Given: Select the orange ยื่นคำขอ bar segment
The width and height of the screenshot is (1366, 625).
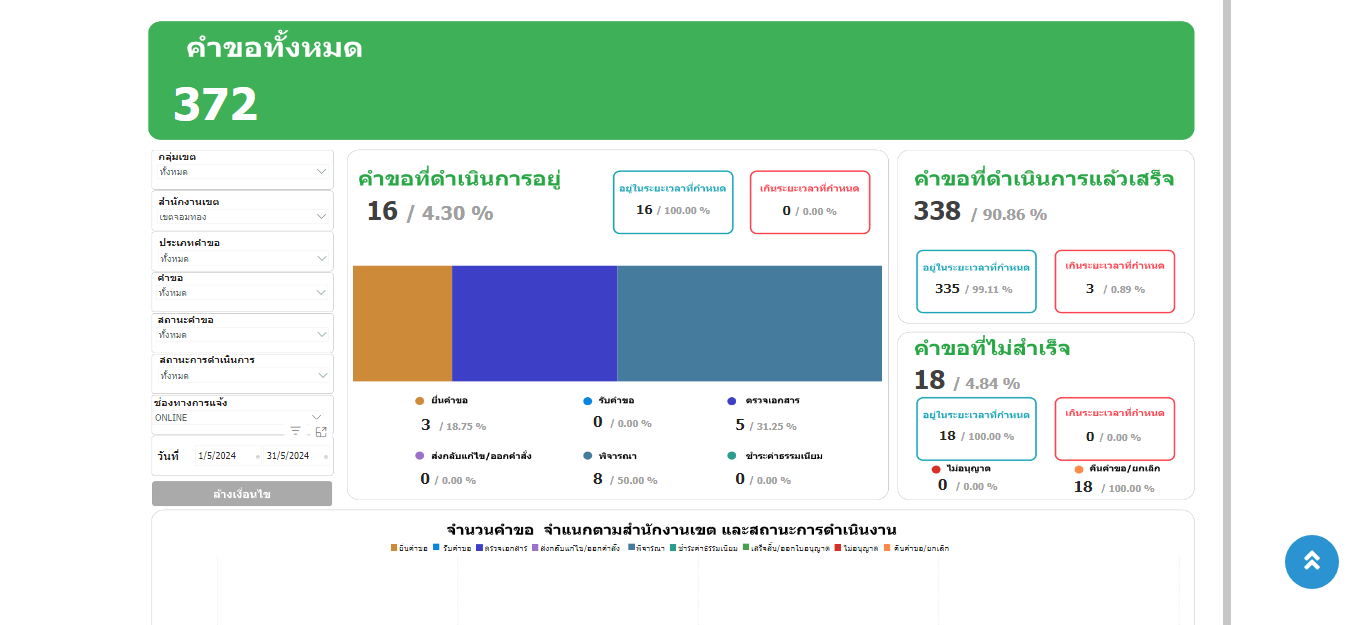Looking at the screenshot, I should 402,323.
